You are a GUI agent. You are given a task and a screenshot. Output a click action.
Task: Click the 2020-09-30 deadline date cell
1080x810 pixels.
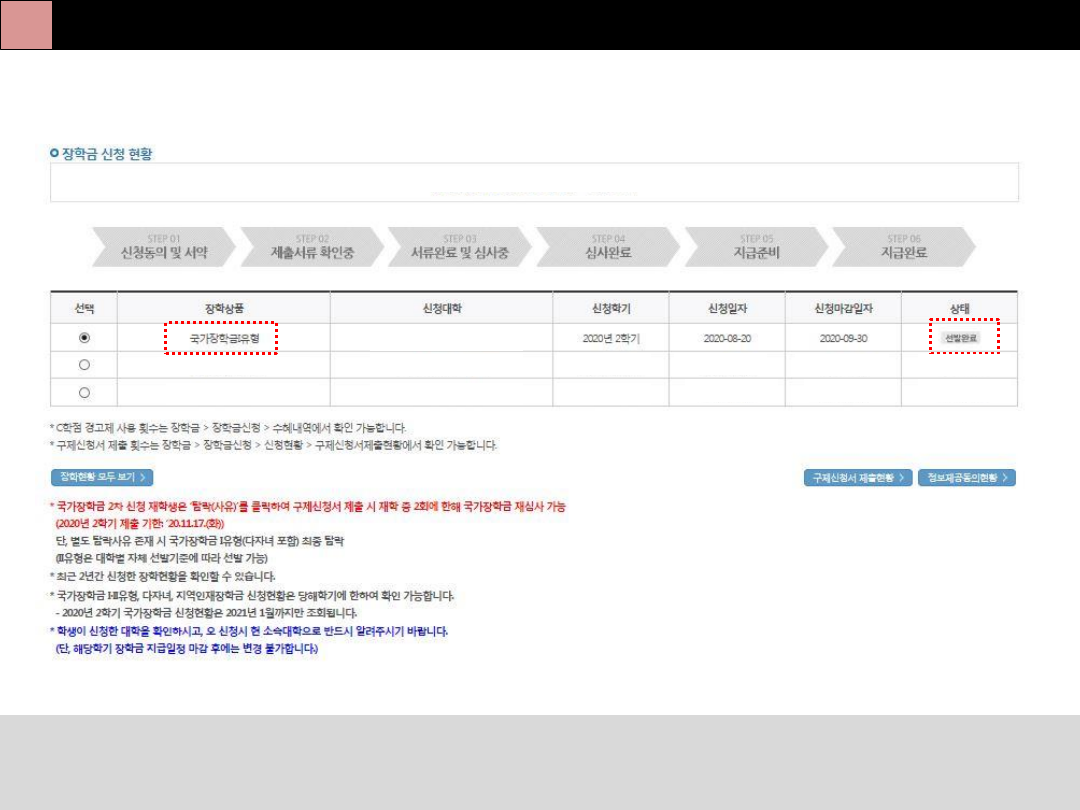click(843, 339)
